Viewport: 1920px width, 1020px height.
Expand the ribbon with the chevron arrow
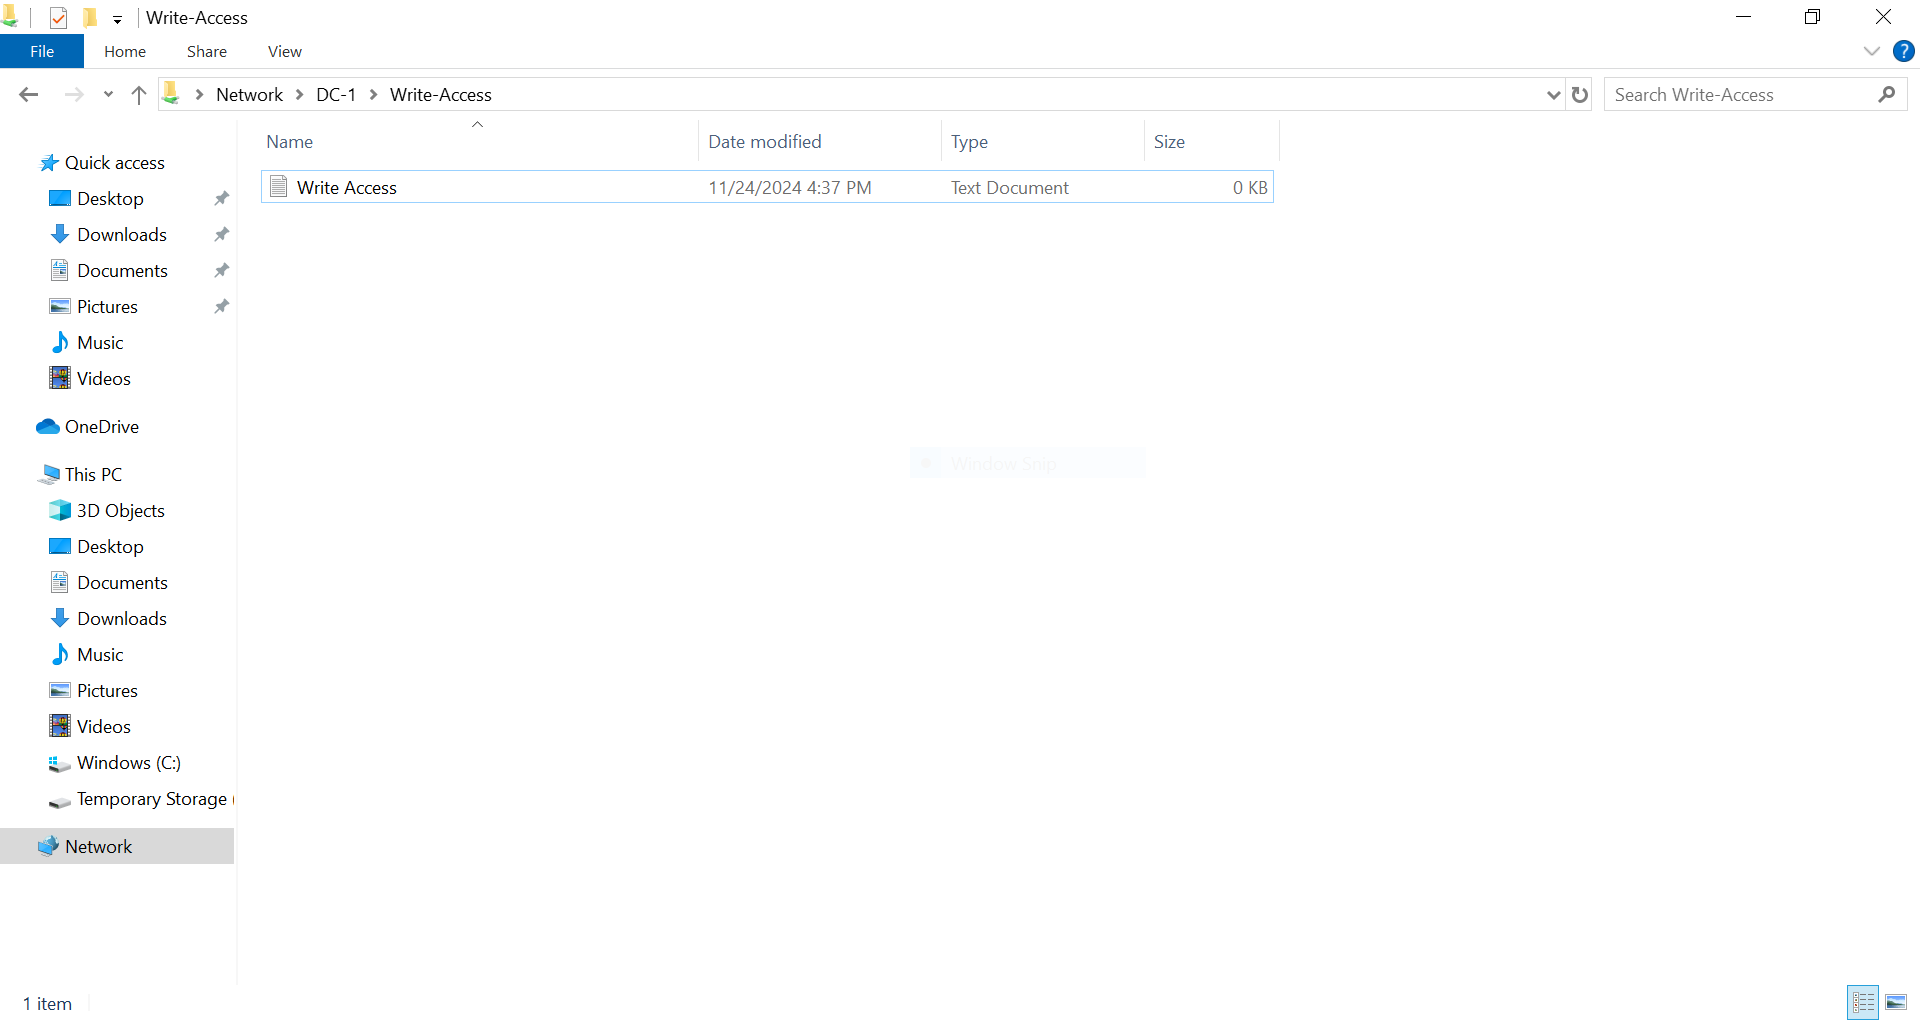coord(1872,51)
